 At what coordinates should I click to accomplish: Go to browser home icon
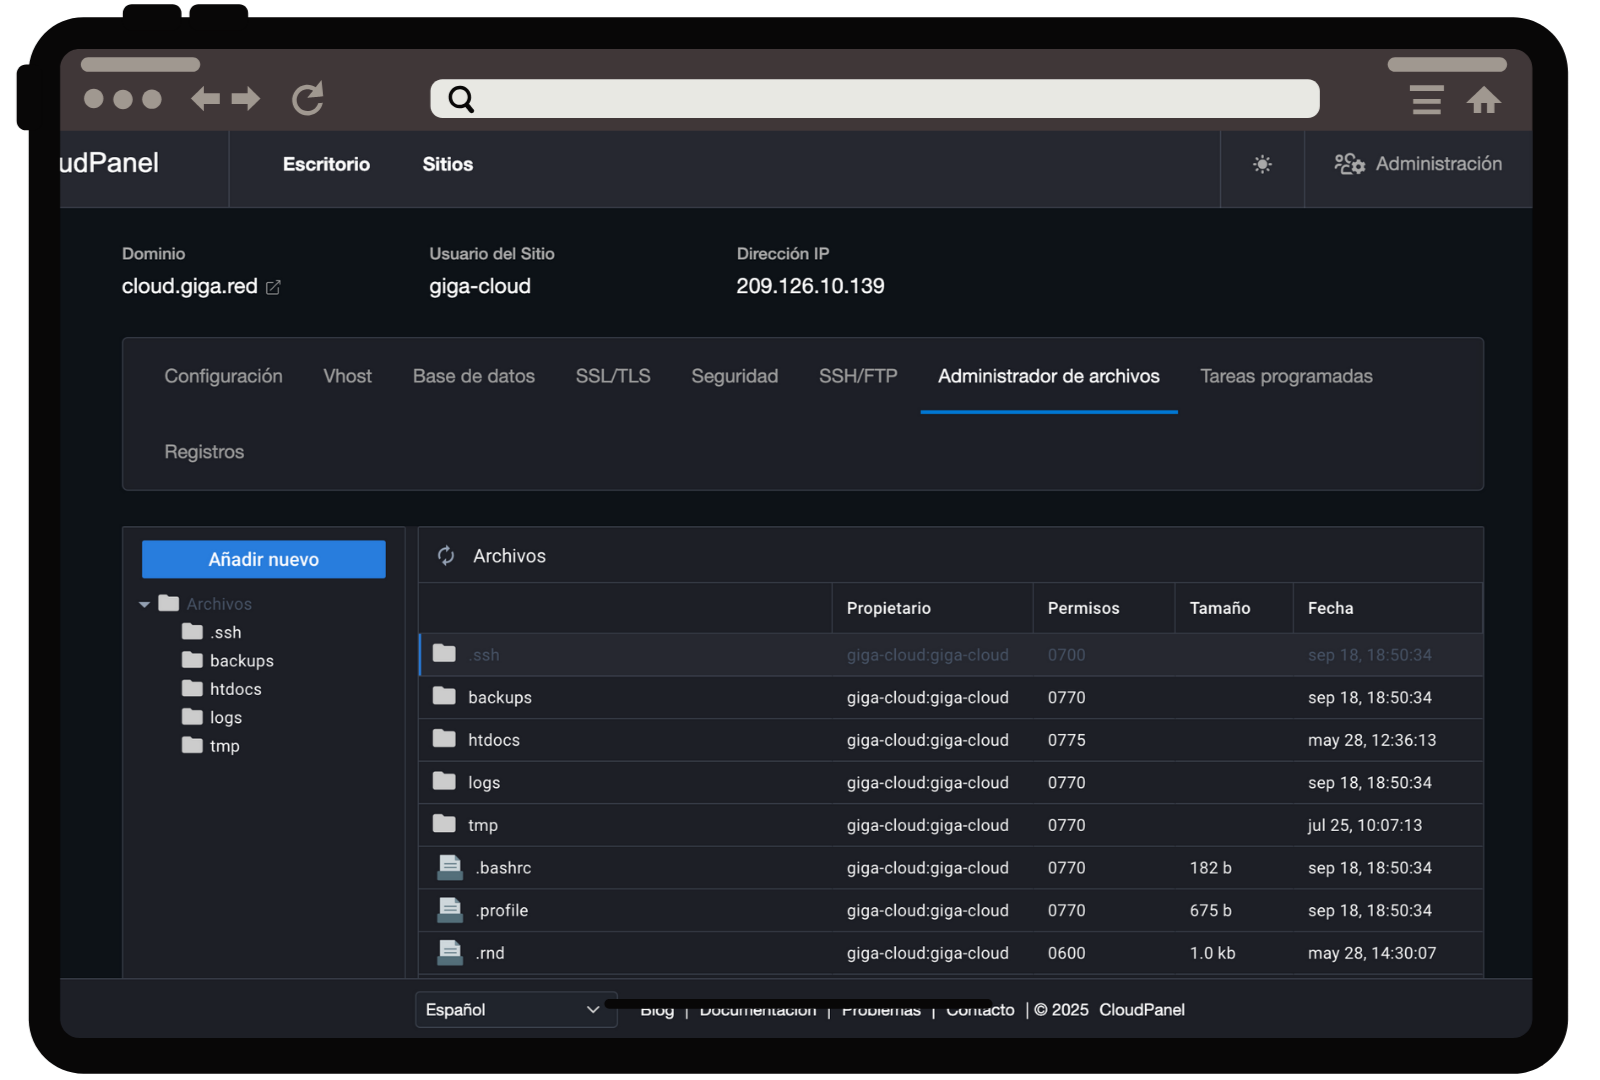pos(1483,100)
